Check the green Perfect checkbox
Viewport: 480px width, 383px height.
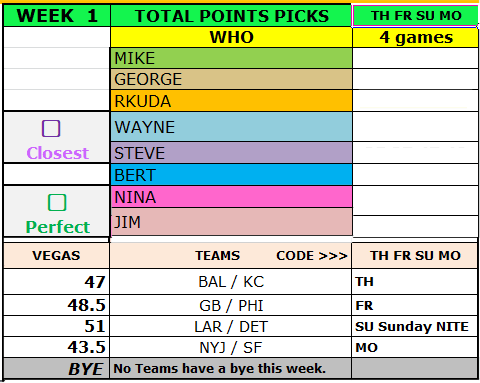(57, 202)
